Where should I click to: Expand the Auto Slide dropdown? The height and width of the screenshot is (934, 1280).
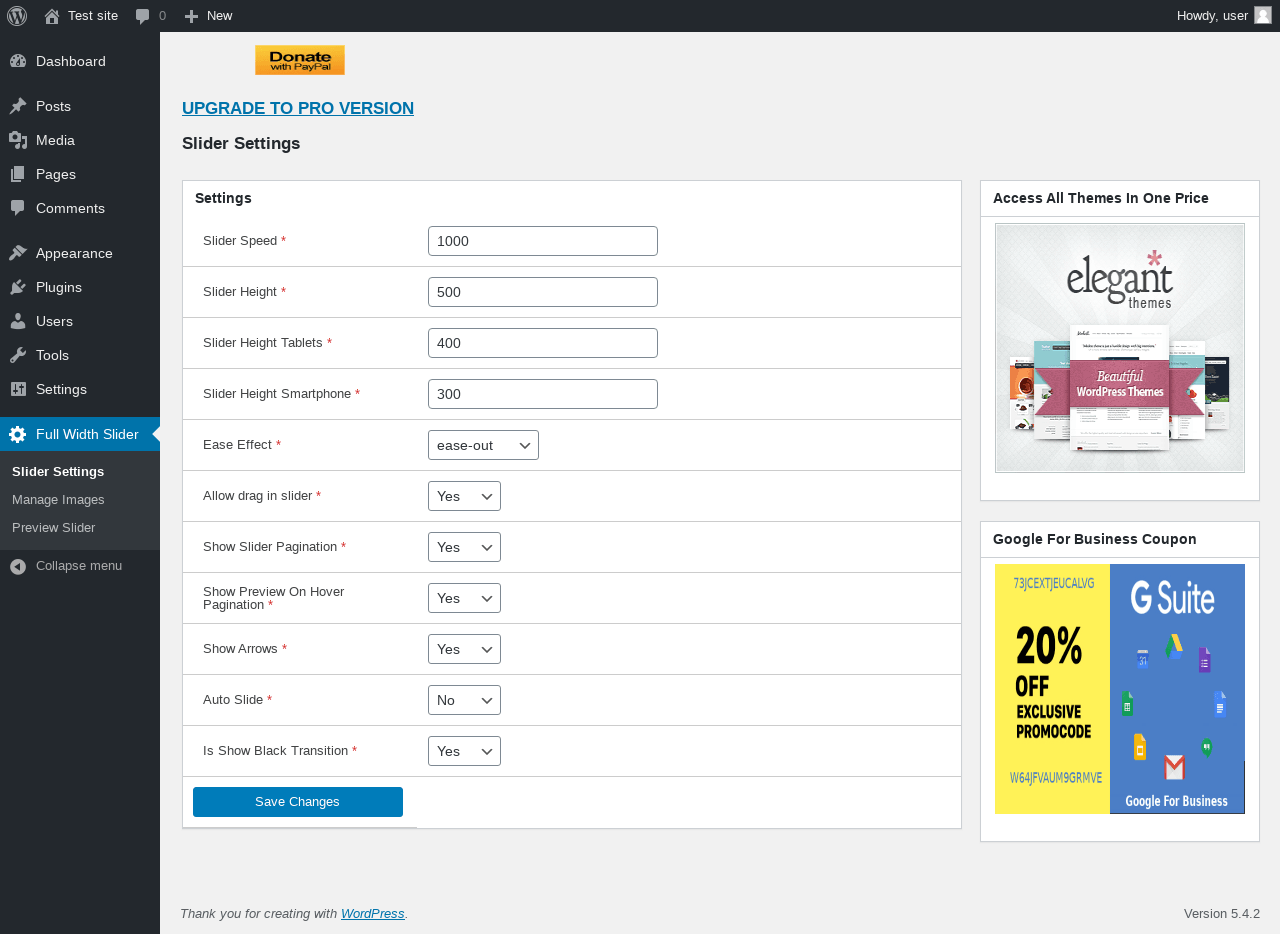[x=464, y=700]
